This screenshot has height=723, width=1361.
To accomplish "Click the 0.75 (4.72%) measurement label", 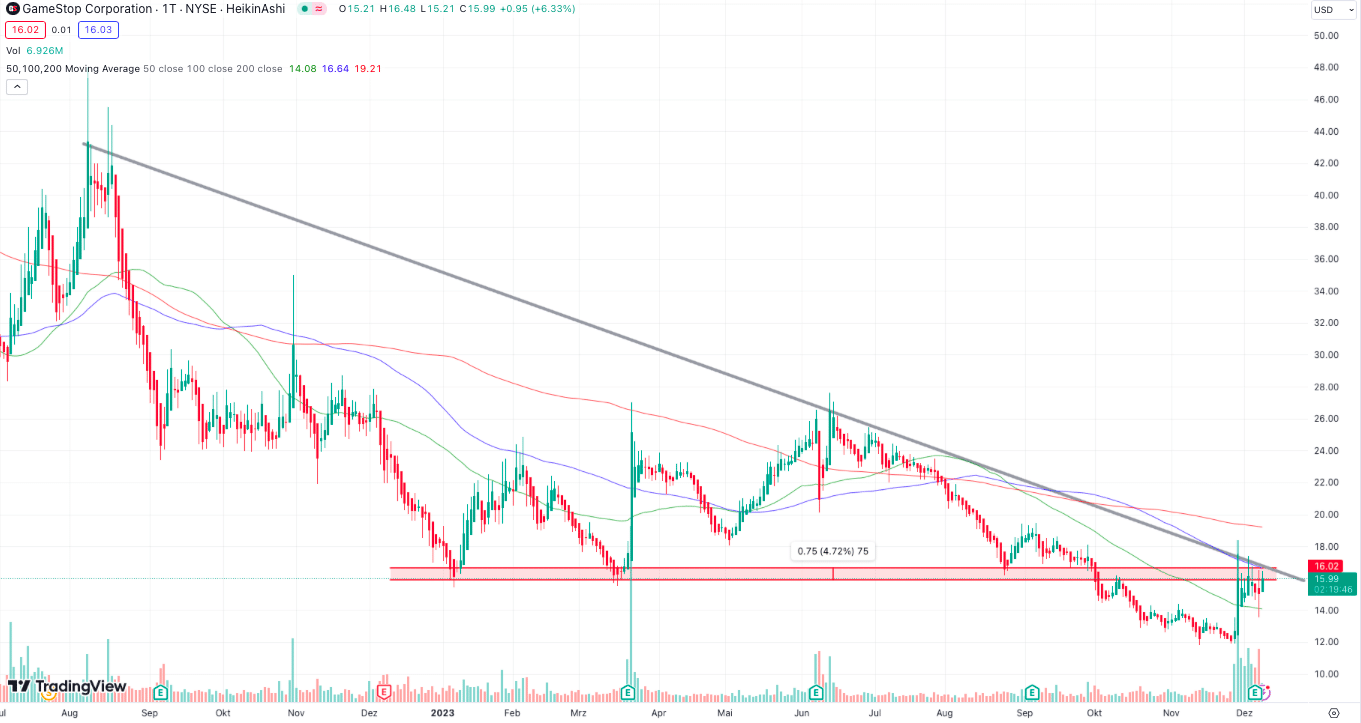I will click(832, 550).
